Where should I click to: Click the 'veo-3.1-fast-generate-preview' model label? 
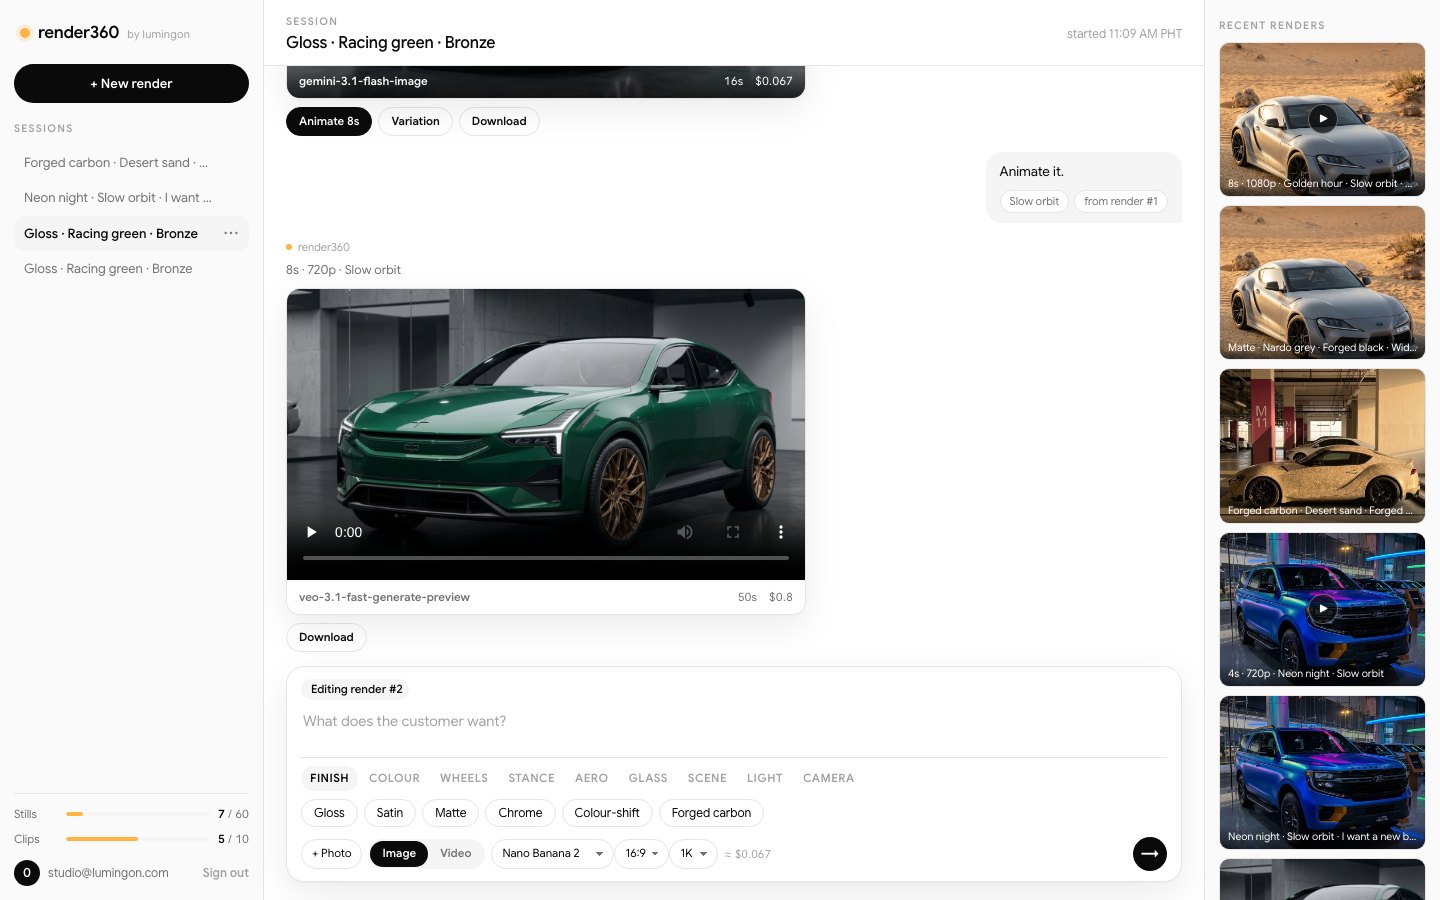[384, 597]
